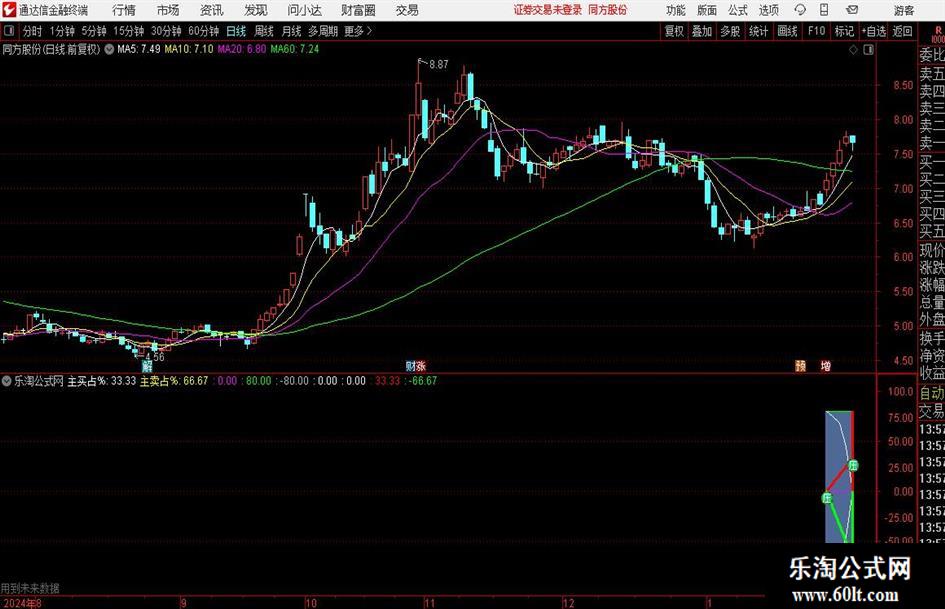Click the 返回 button
The width and height of the screenshot is (945, 609).
[x=903, y=31]
